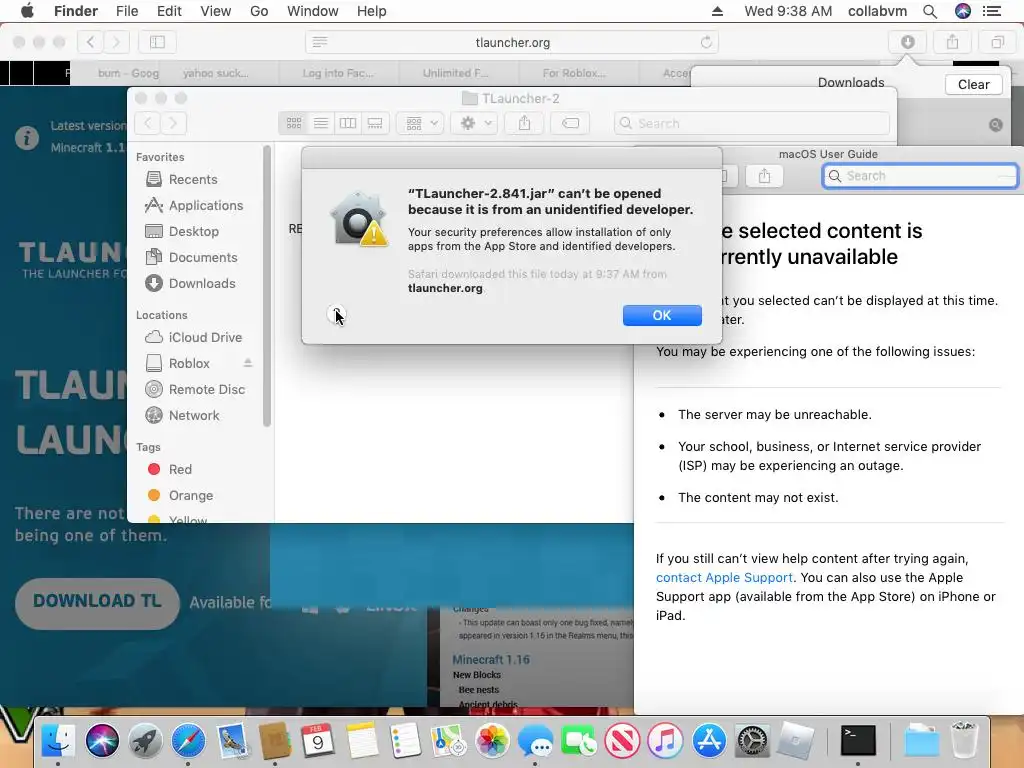Open Notification Center in menu bar

991,11
